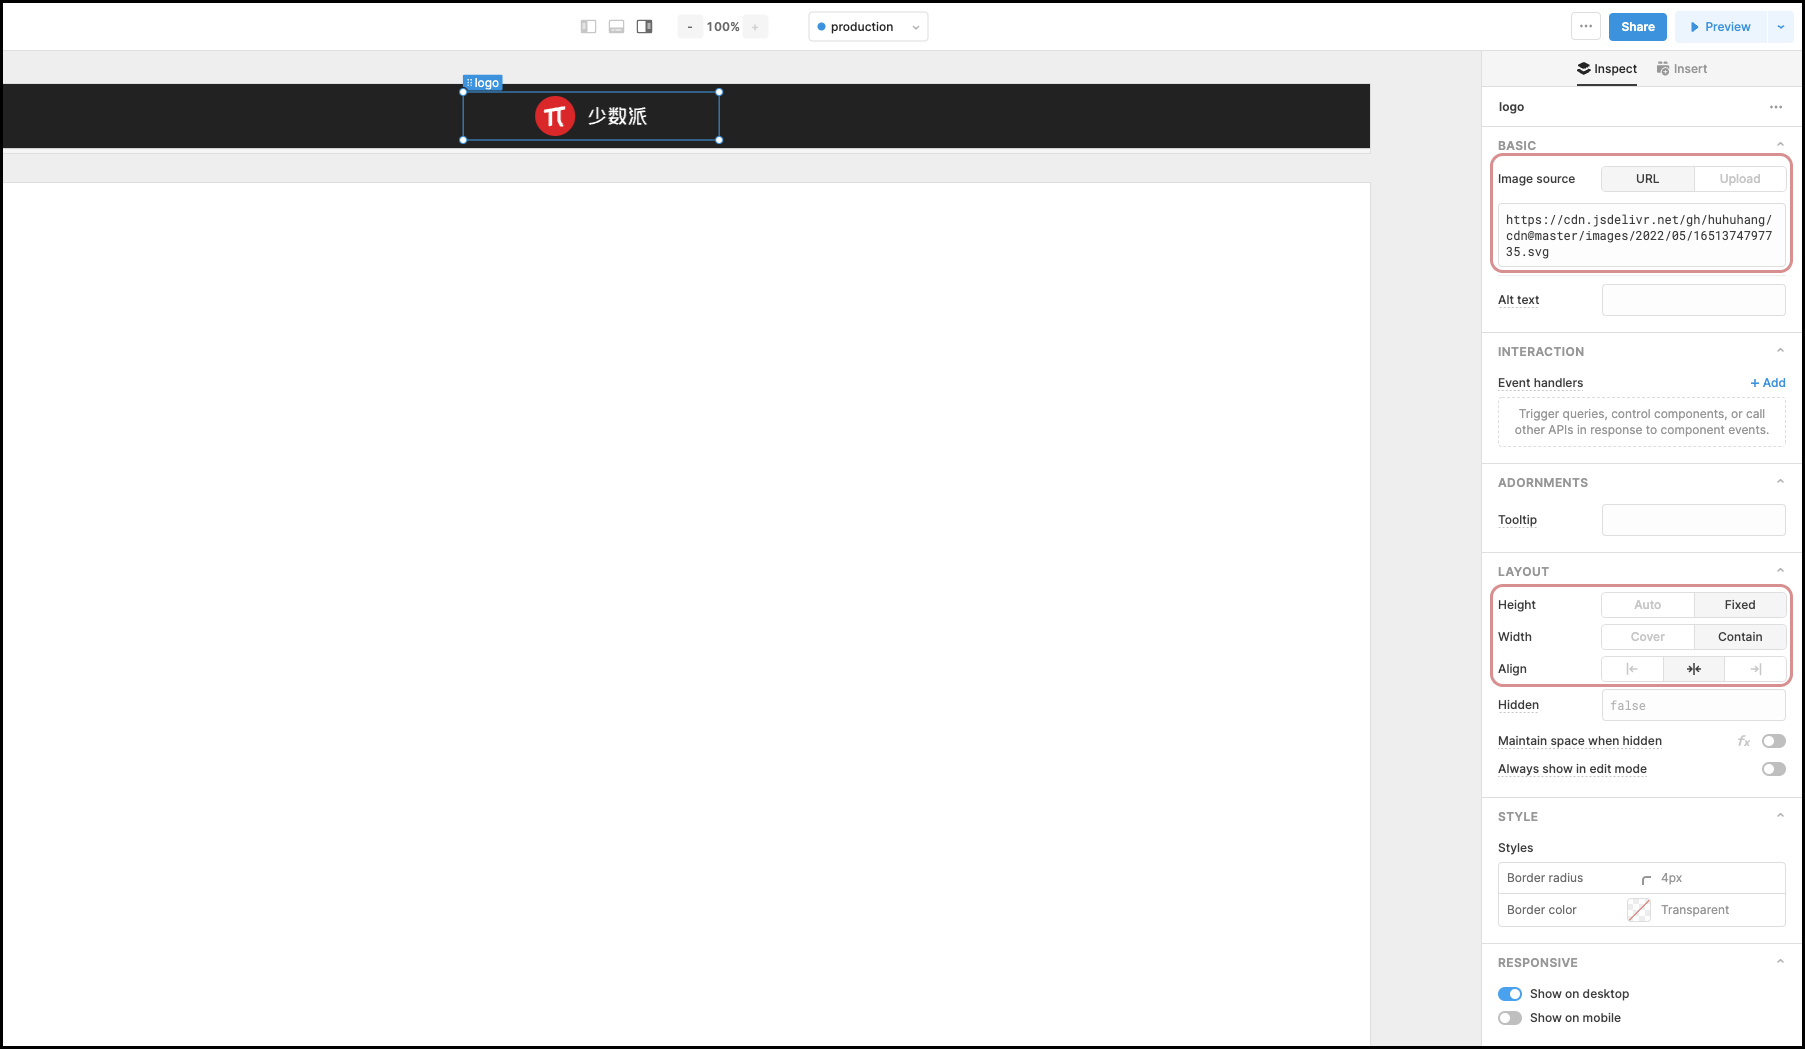Collapse the RESPONSIVE section
Screen dimensions: 1805x1049
[x=1780, y=962]
